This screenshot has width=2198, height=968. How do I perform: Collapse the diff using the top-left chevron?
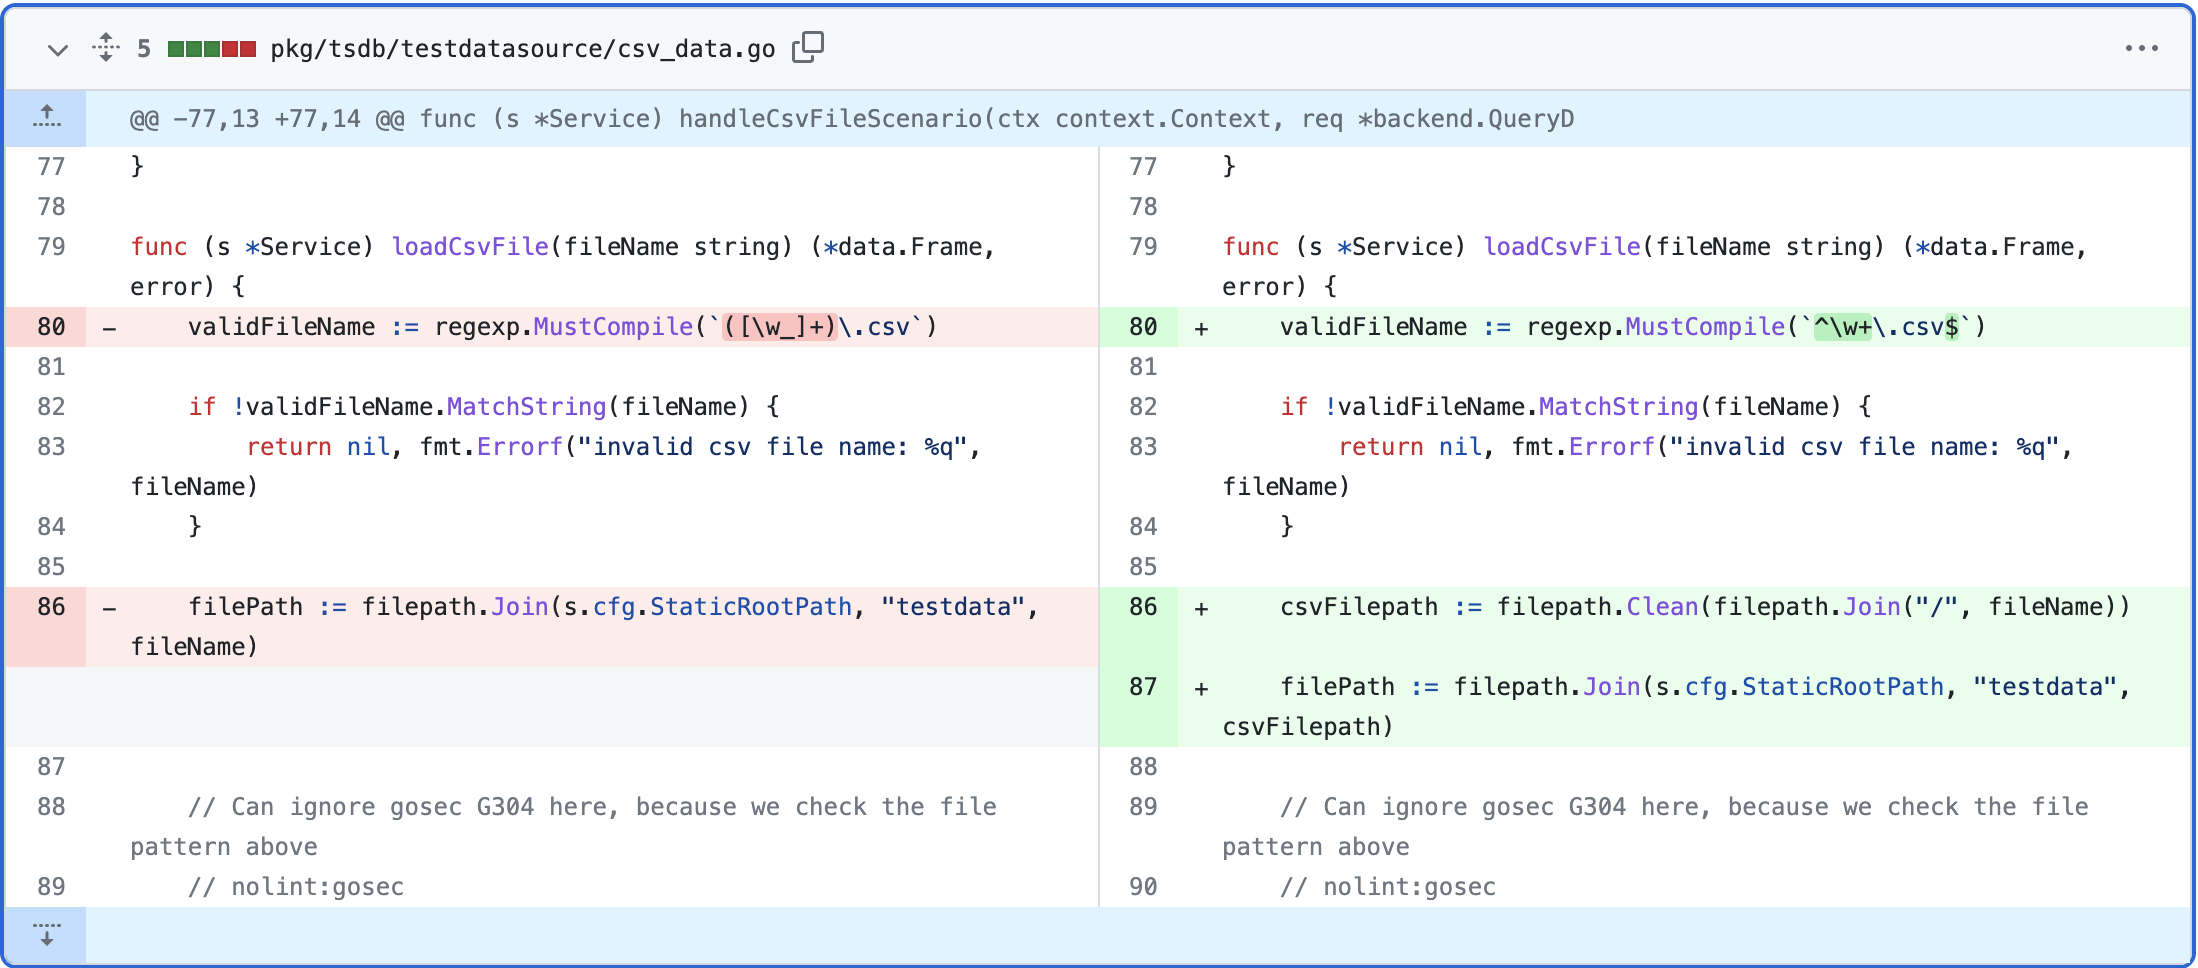tap(57, 49)
